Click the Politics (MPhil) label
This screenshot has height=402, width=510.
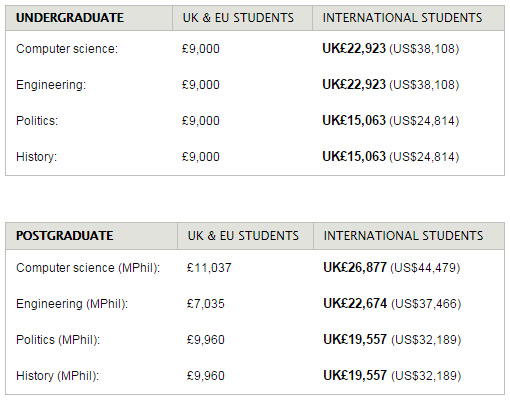tap(58, 340)
